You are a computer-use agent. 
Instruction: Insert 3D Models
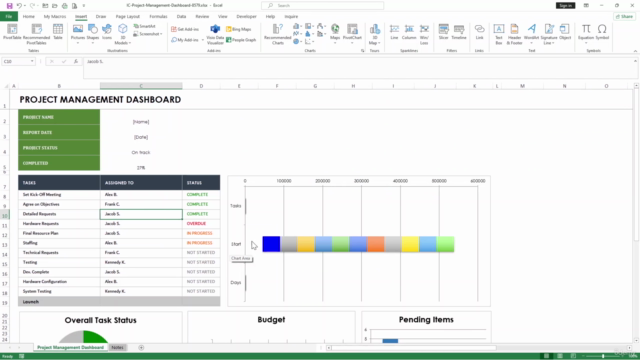tap(122, 34)
